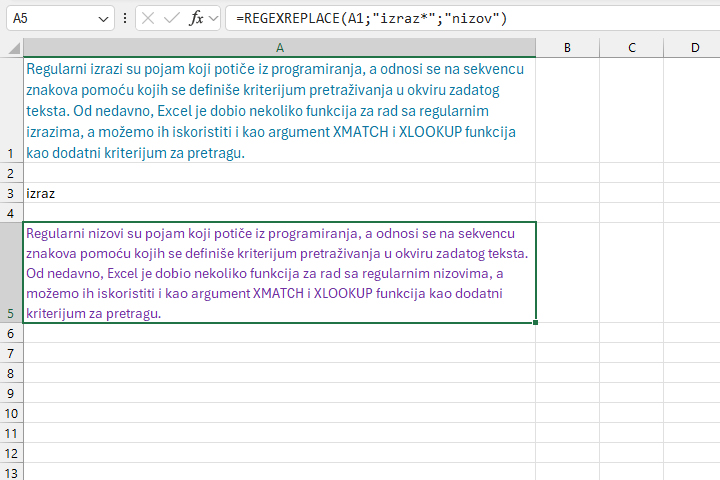Expand the Name Box dropdown arrow

pyautogui.click(x=105, y=19)
